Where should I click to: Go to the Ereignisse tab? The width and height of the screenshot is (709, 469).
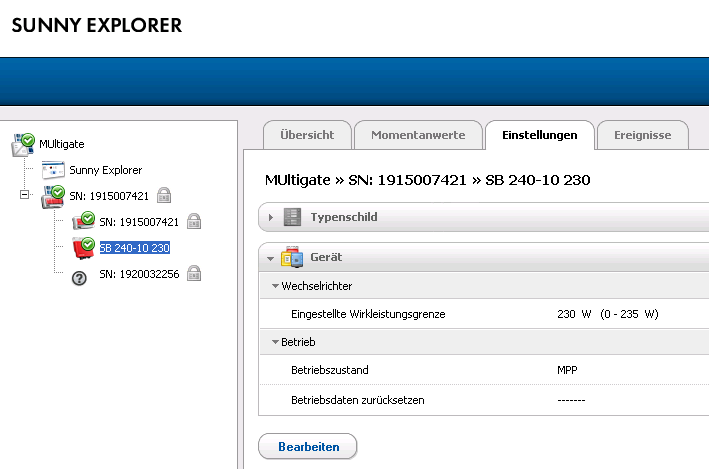pyautogui.click(x=643, y=135)
